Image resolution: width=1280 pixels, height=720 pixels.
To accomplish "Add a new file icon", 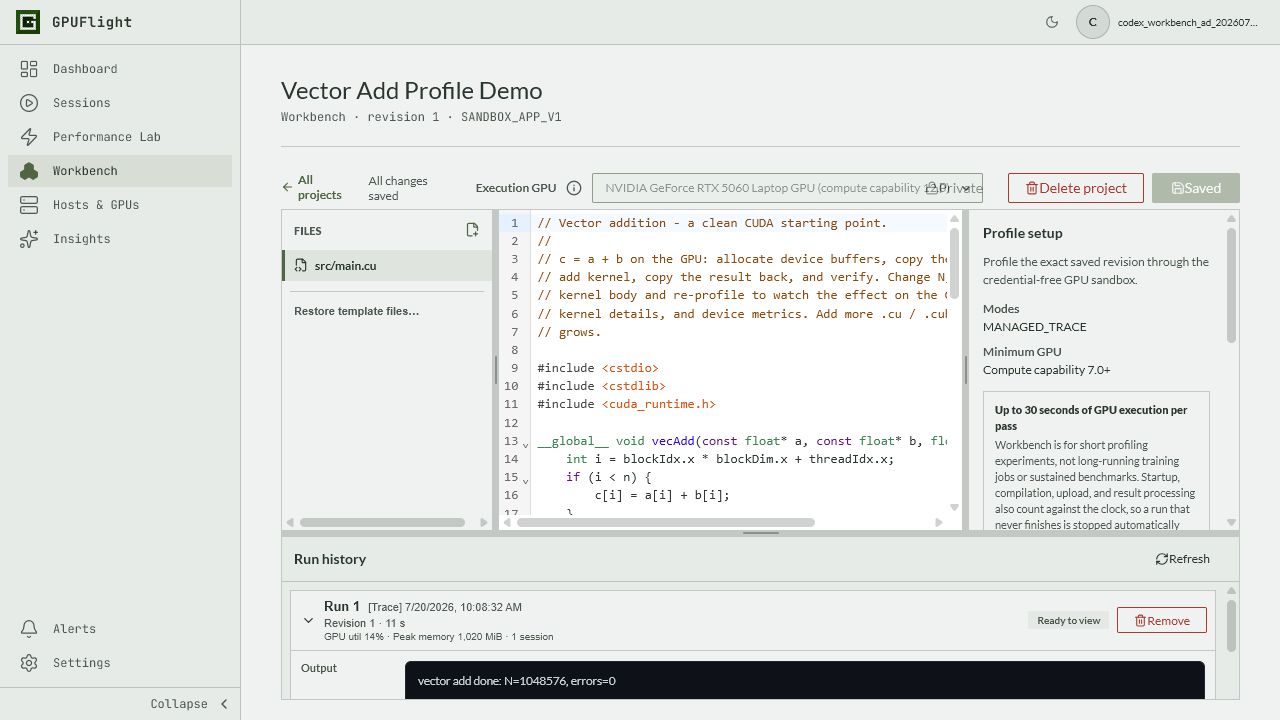I will (472, 230).
